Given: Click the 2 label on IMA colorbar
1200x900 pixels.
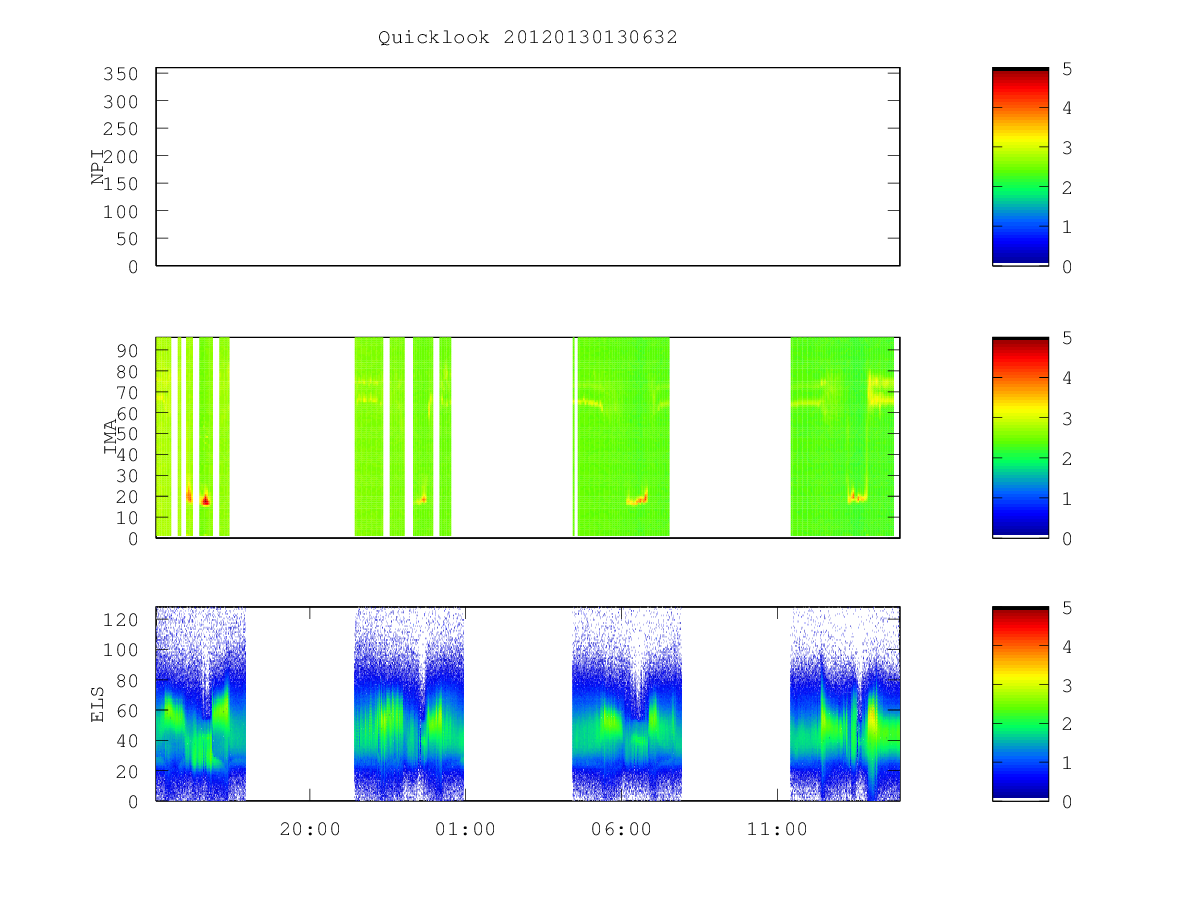Looking at the screenshot, I should [x=1067, y=458].
